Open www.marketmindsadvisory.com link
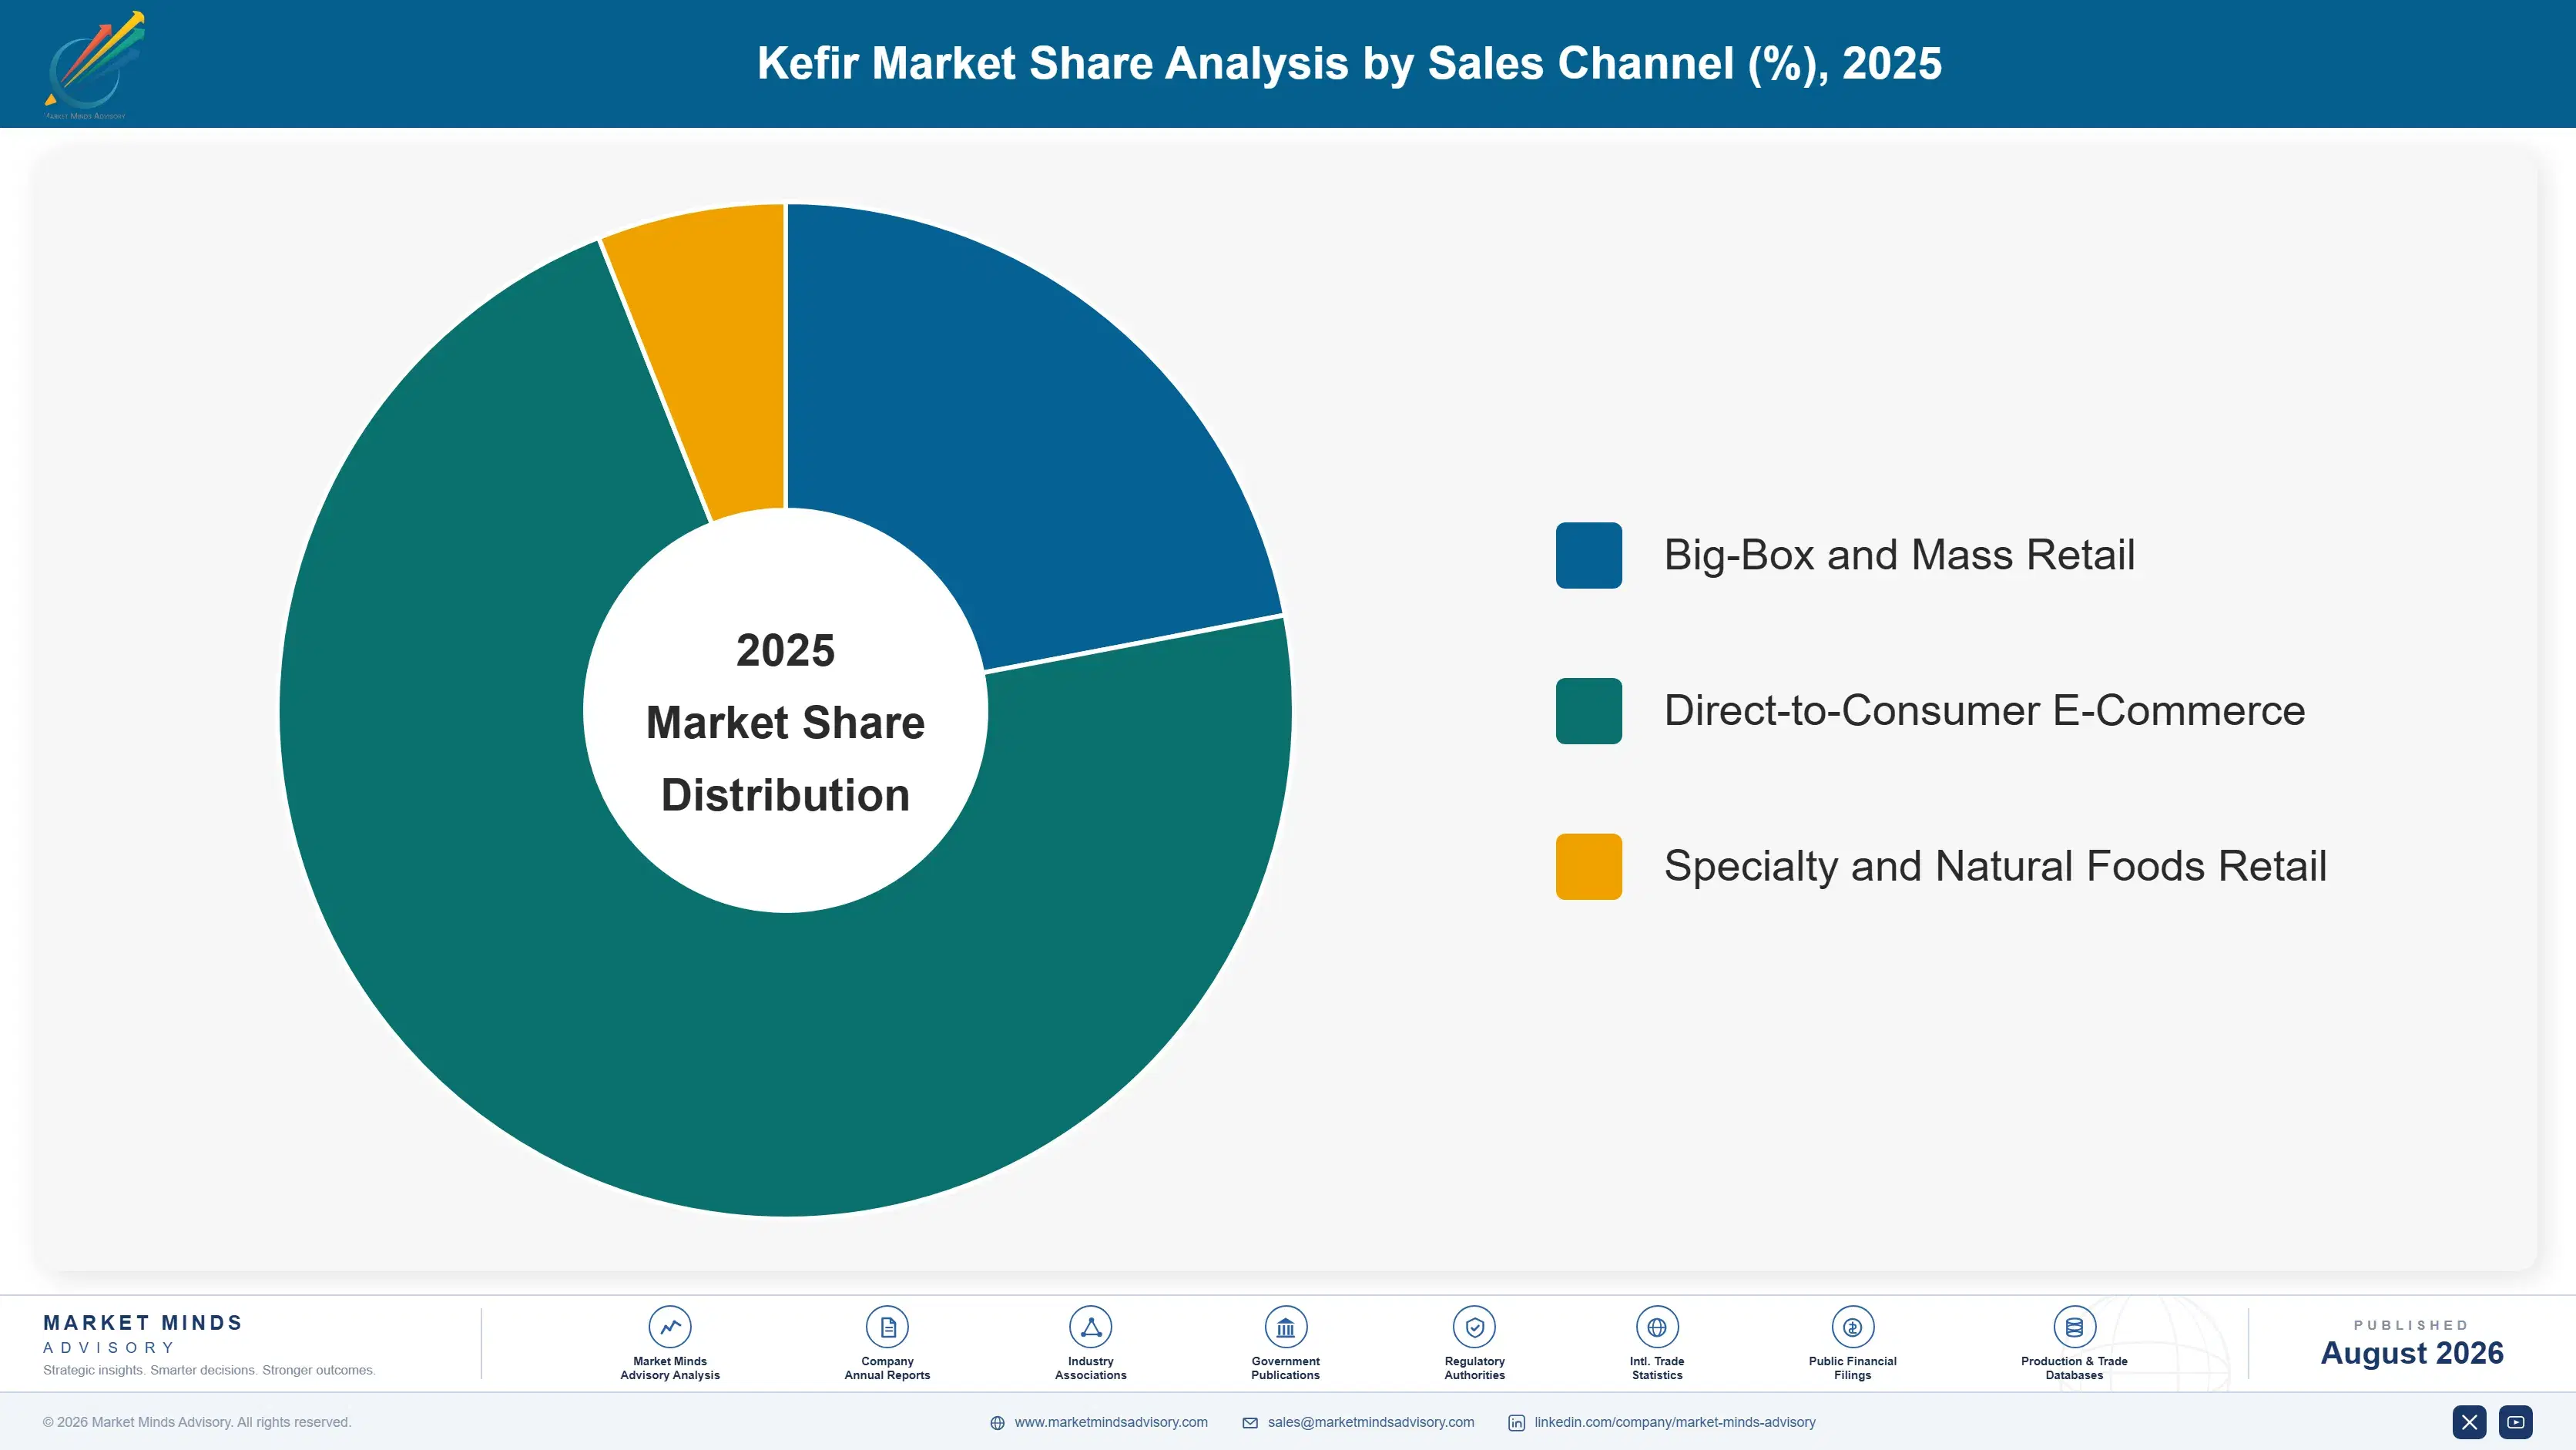 [x=1111, y=1422]
